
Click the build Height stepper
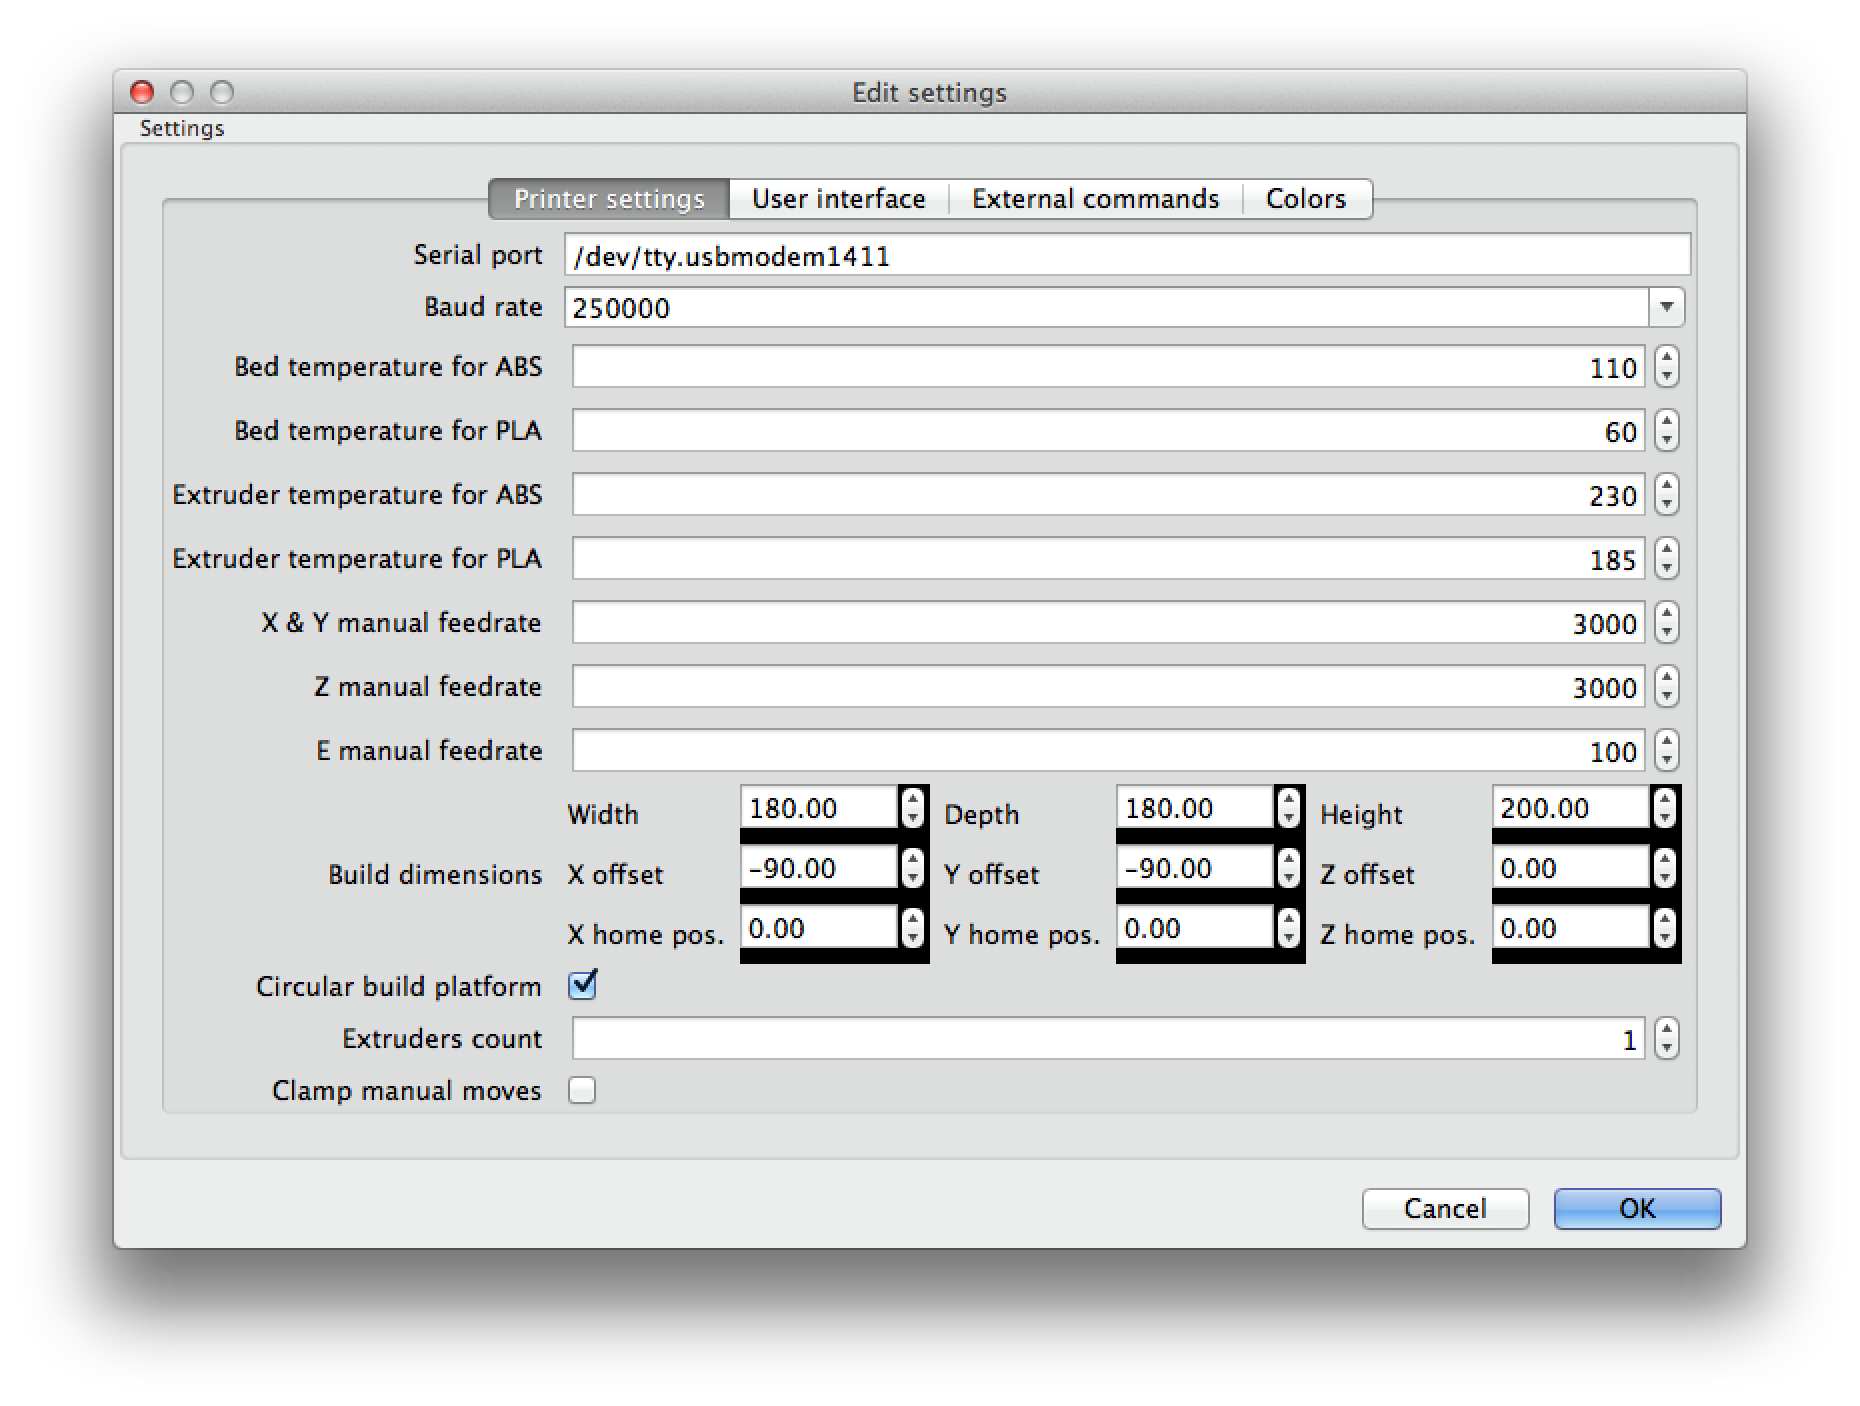tap(1664, 808)
